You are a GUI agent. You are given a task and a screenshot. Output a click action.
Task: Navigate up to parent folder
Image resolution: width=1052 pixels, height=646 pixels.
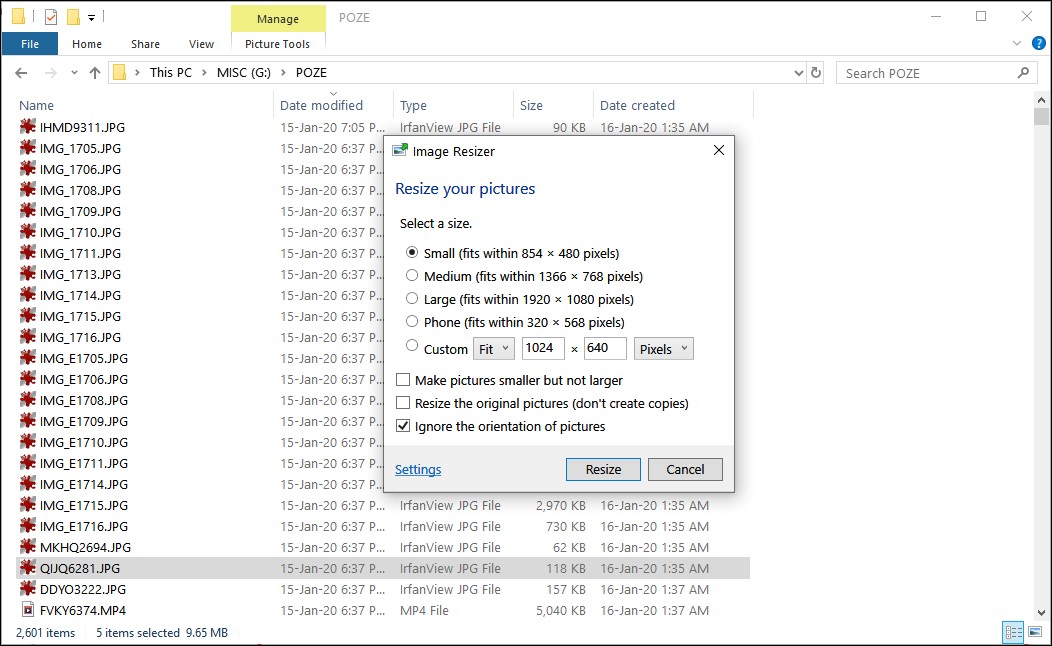pyautogui.click(x=95, y=72)
